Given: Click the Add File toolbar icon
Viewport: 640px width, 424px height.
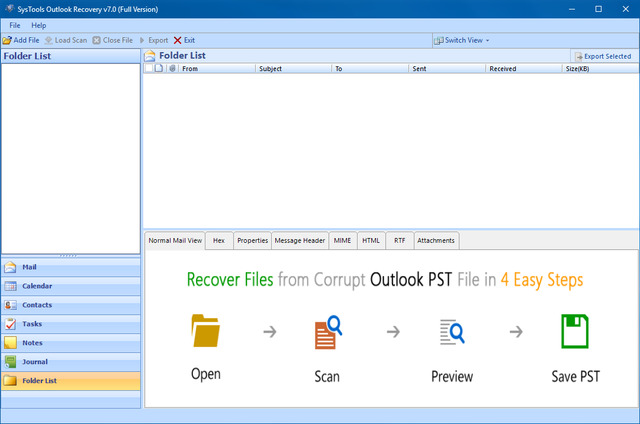Looking at the screenshot, I should click(6, 40).
